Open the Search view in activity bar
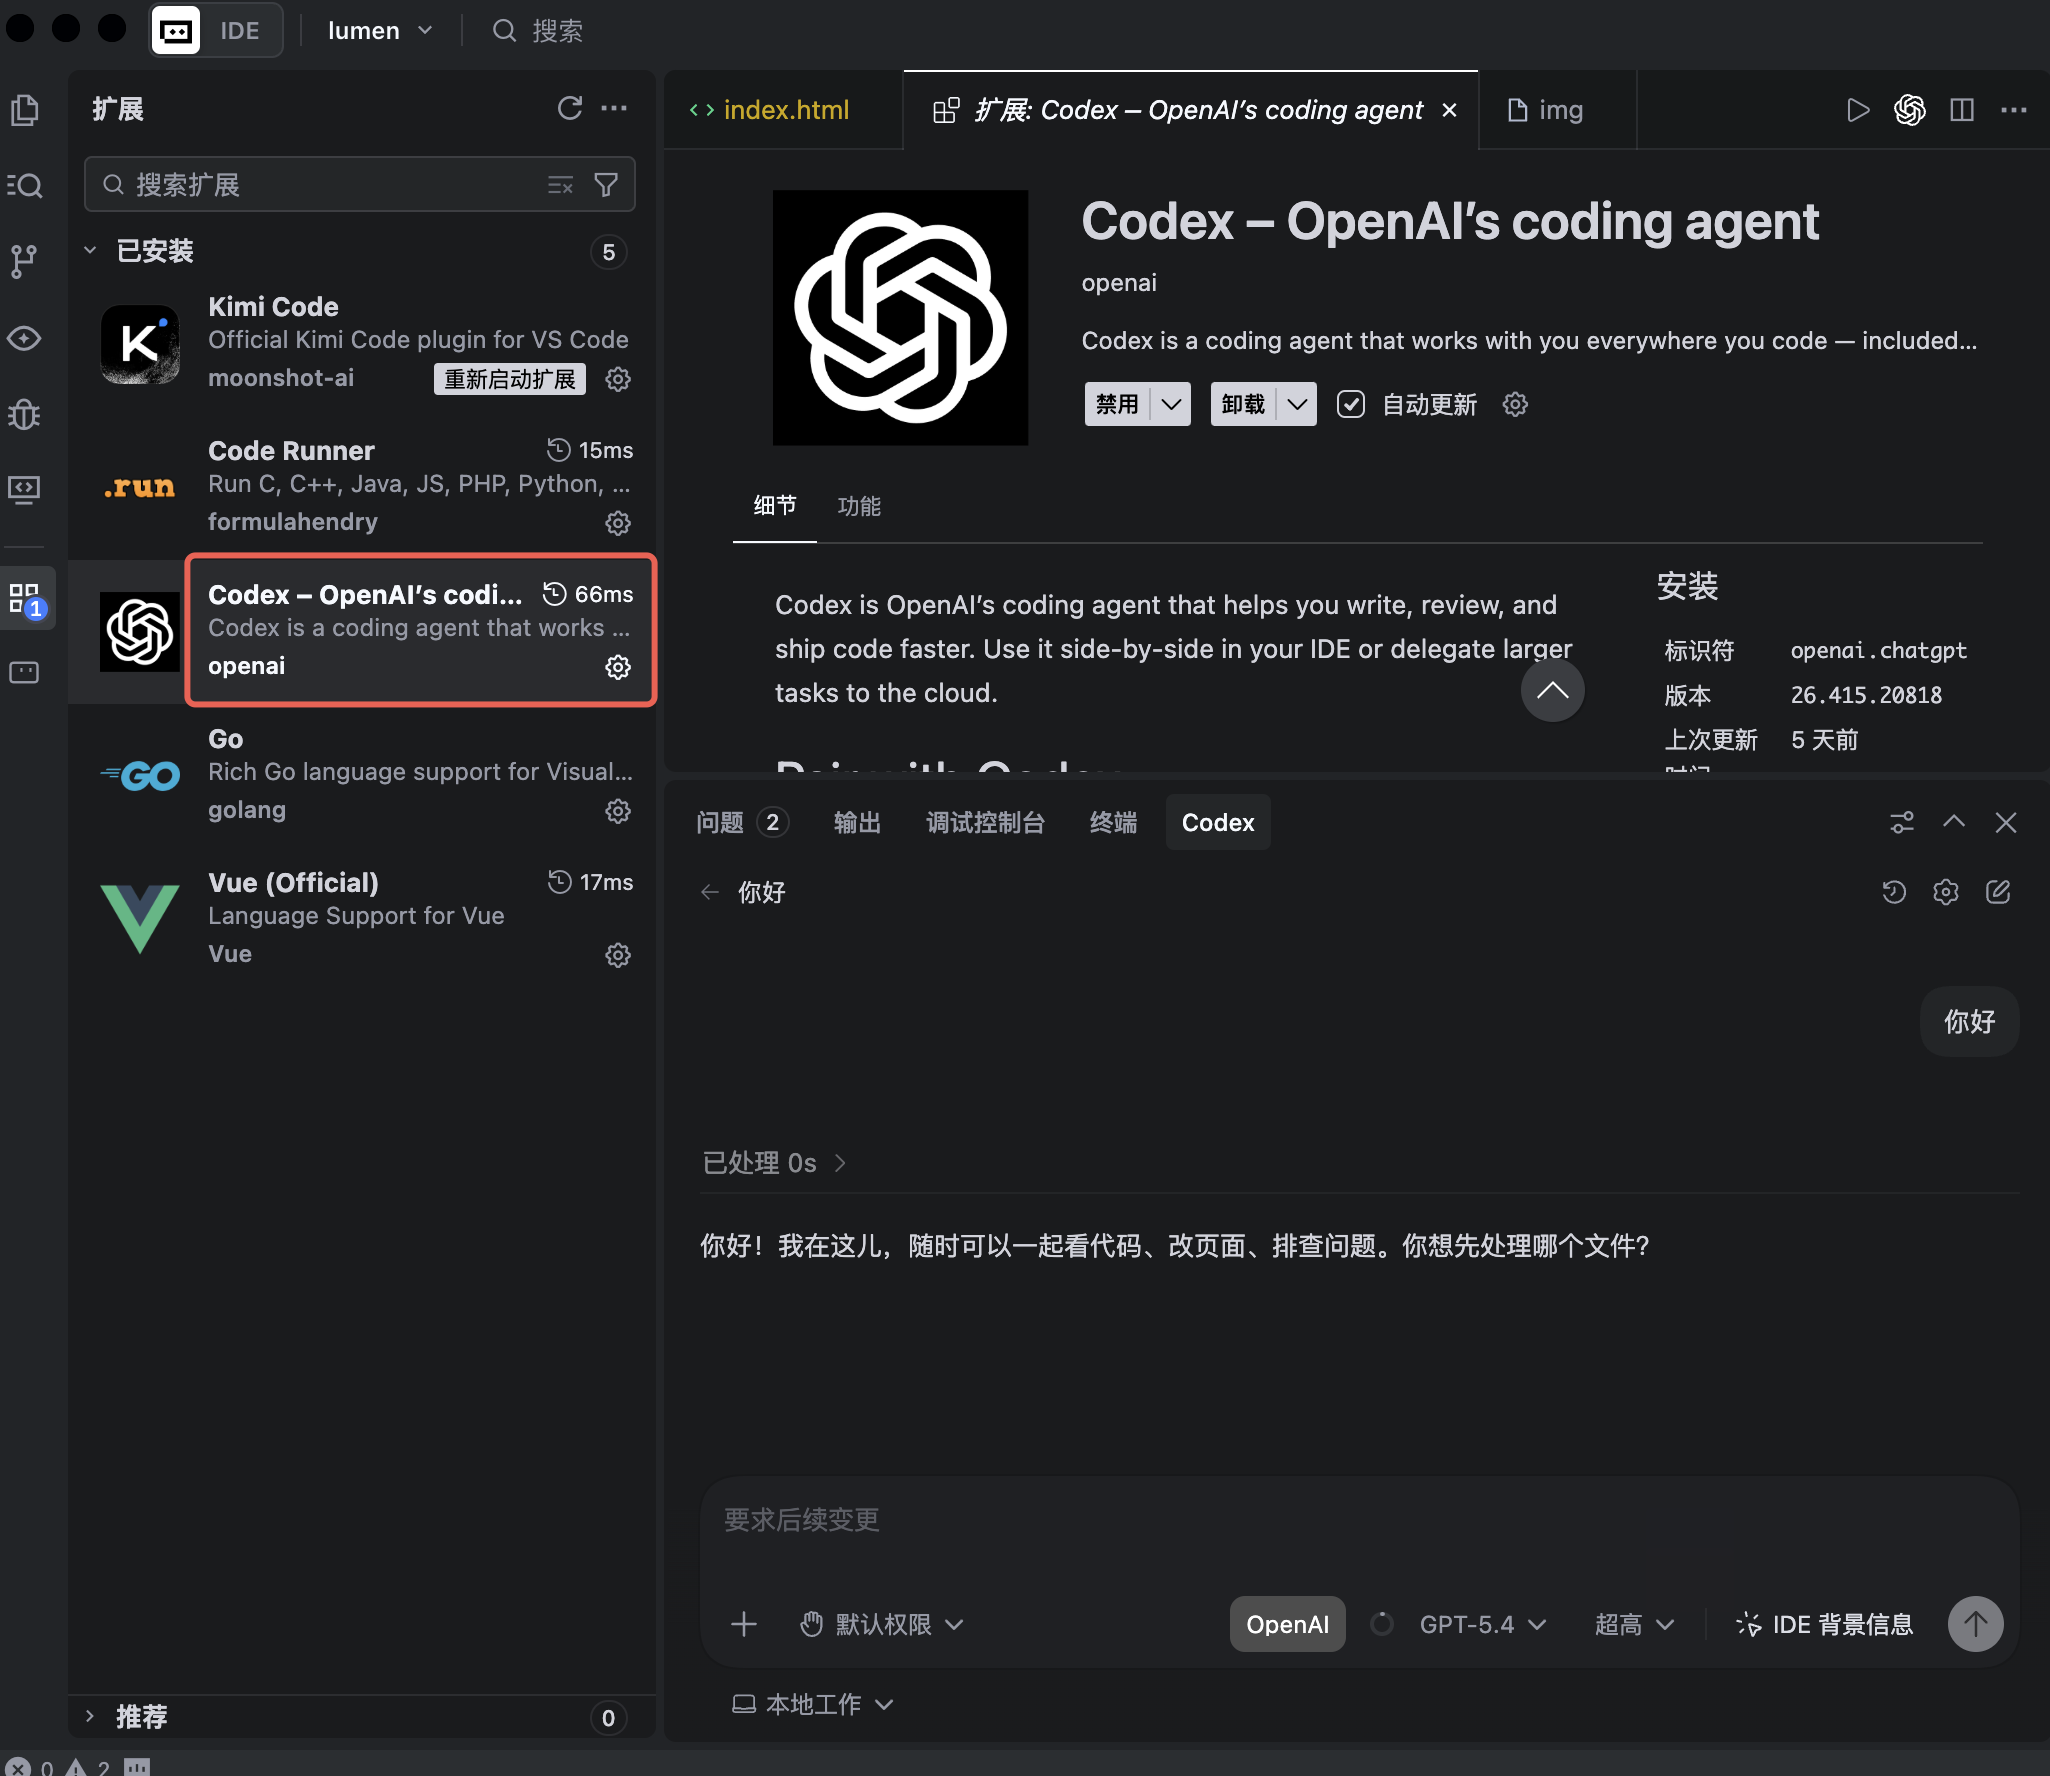 (x=25, y=185)
